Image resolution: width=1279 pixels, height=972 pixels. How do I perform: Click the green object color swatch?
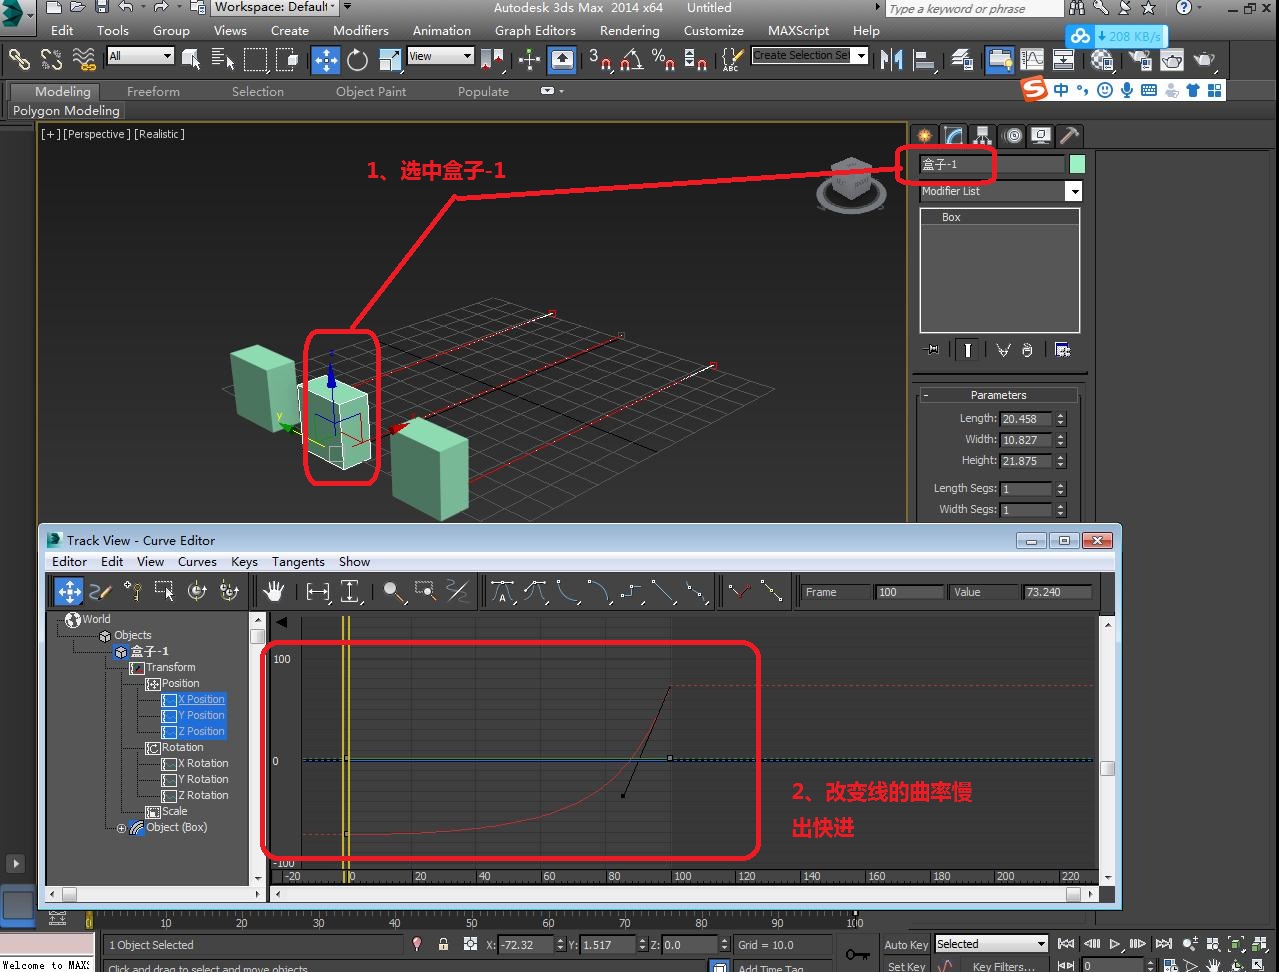click(1077, 164)
